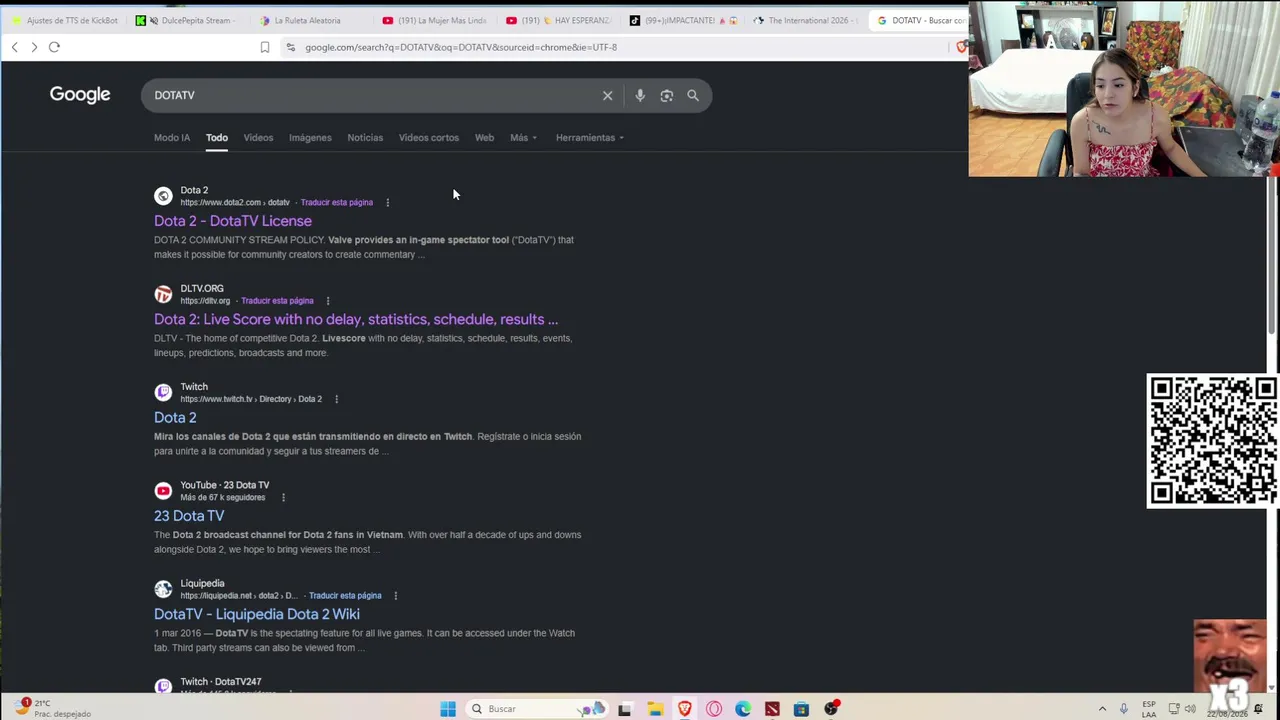1280x720 pixels.
Task: Click the page vertical scrollbar
Action: (1274, 256)
